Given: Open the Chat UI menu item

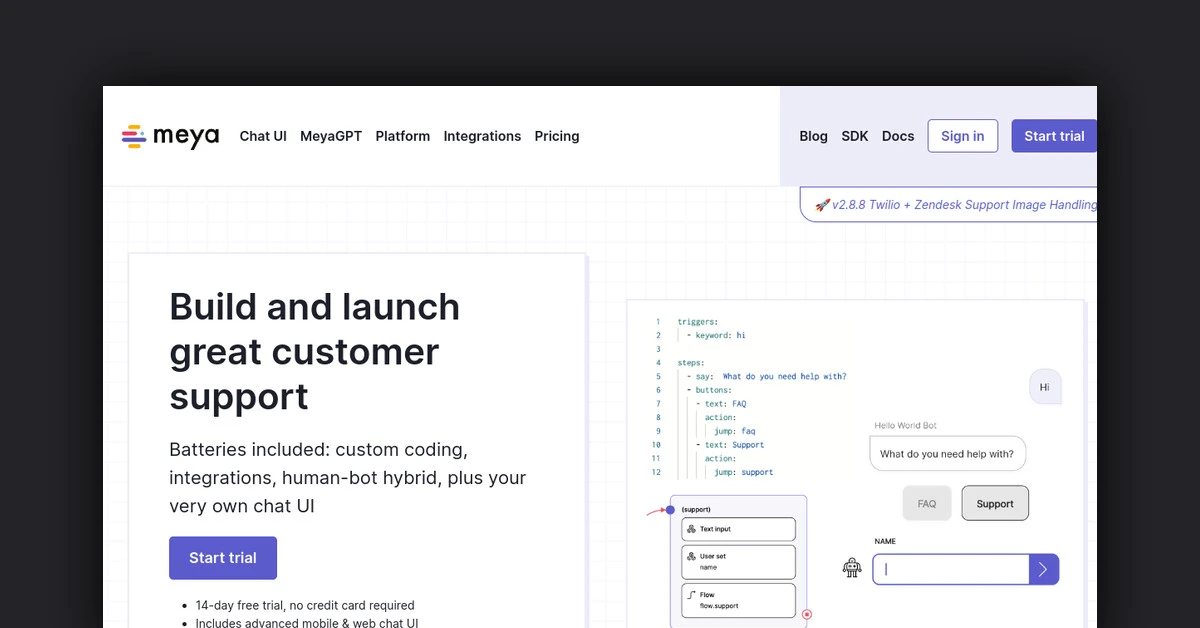Looking at the screenshot, I should point(263,136).
